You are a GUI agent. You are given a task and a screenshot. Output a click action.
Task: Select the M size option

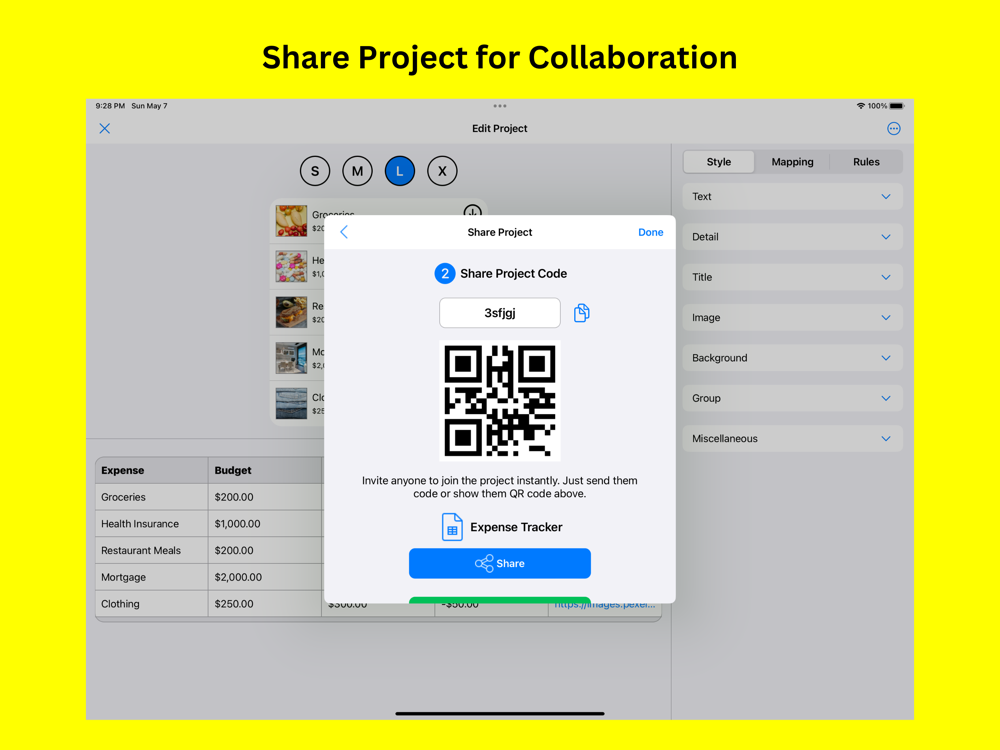(x=357, y=171)
